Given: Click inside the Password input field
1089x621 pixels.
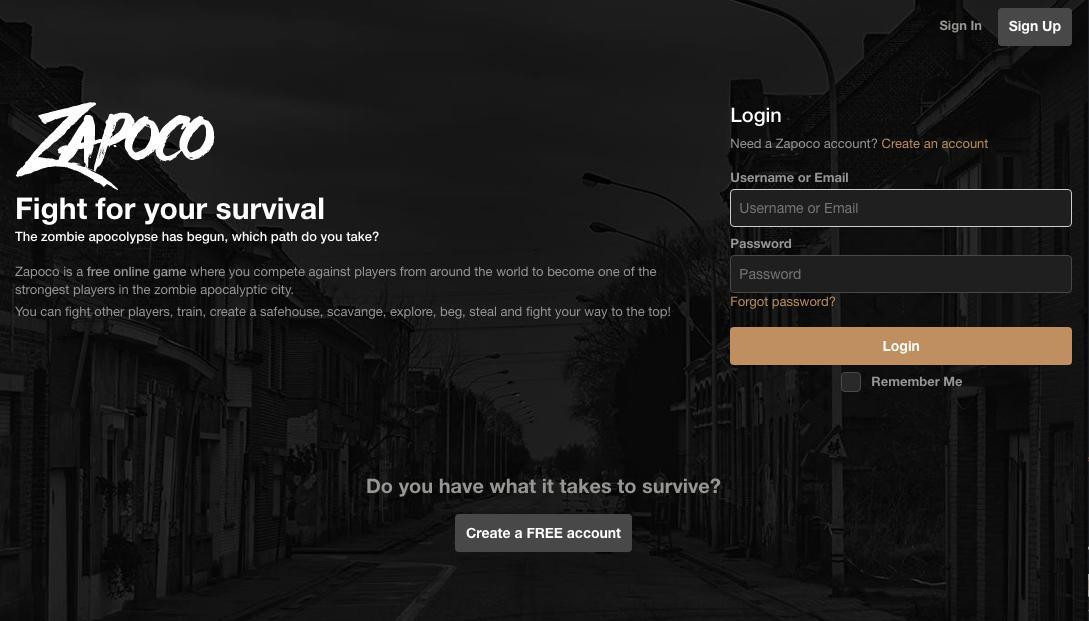Looking at the screenshot, I should tap(900, 274).
